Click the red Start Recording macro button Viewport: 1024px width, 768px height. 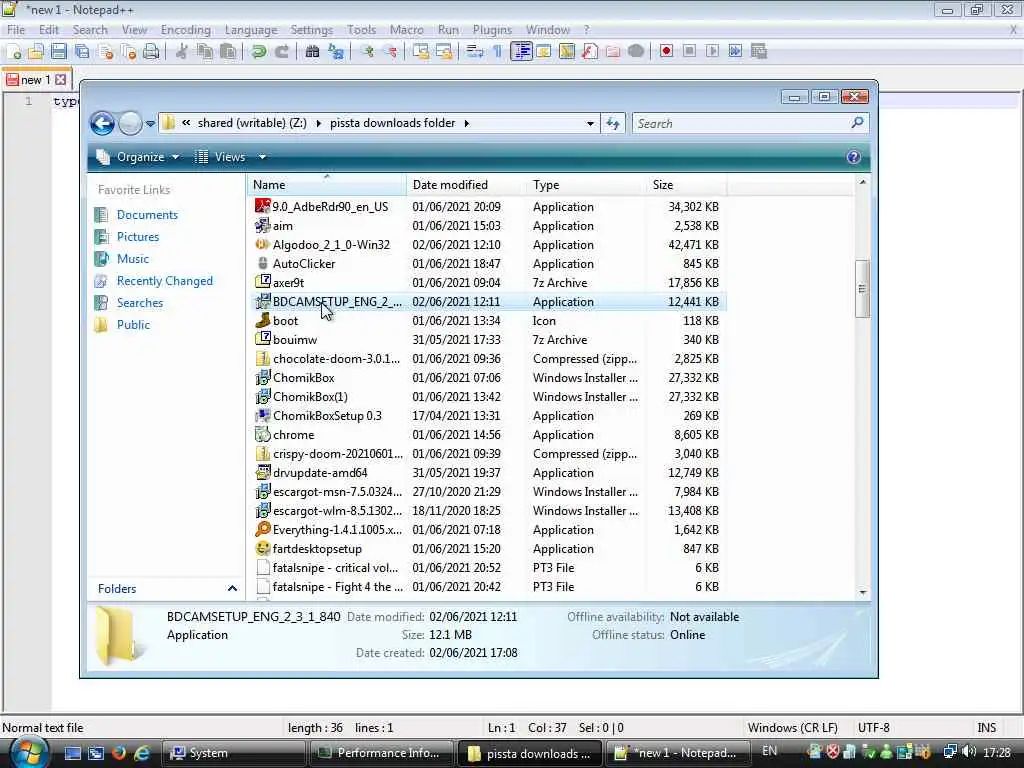[x=666, y=51]
